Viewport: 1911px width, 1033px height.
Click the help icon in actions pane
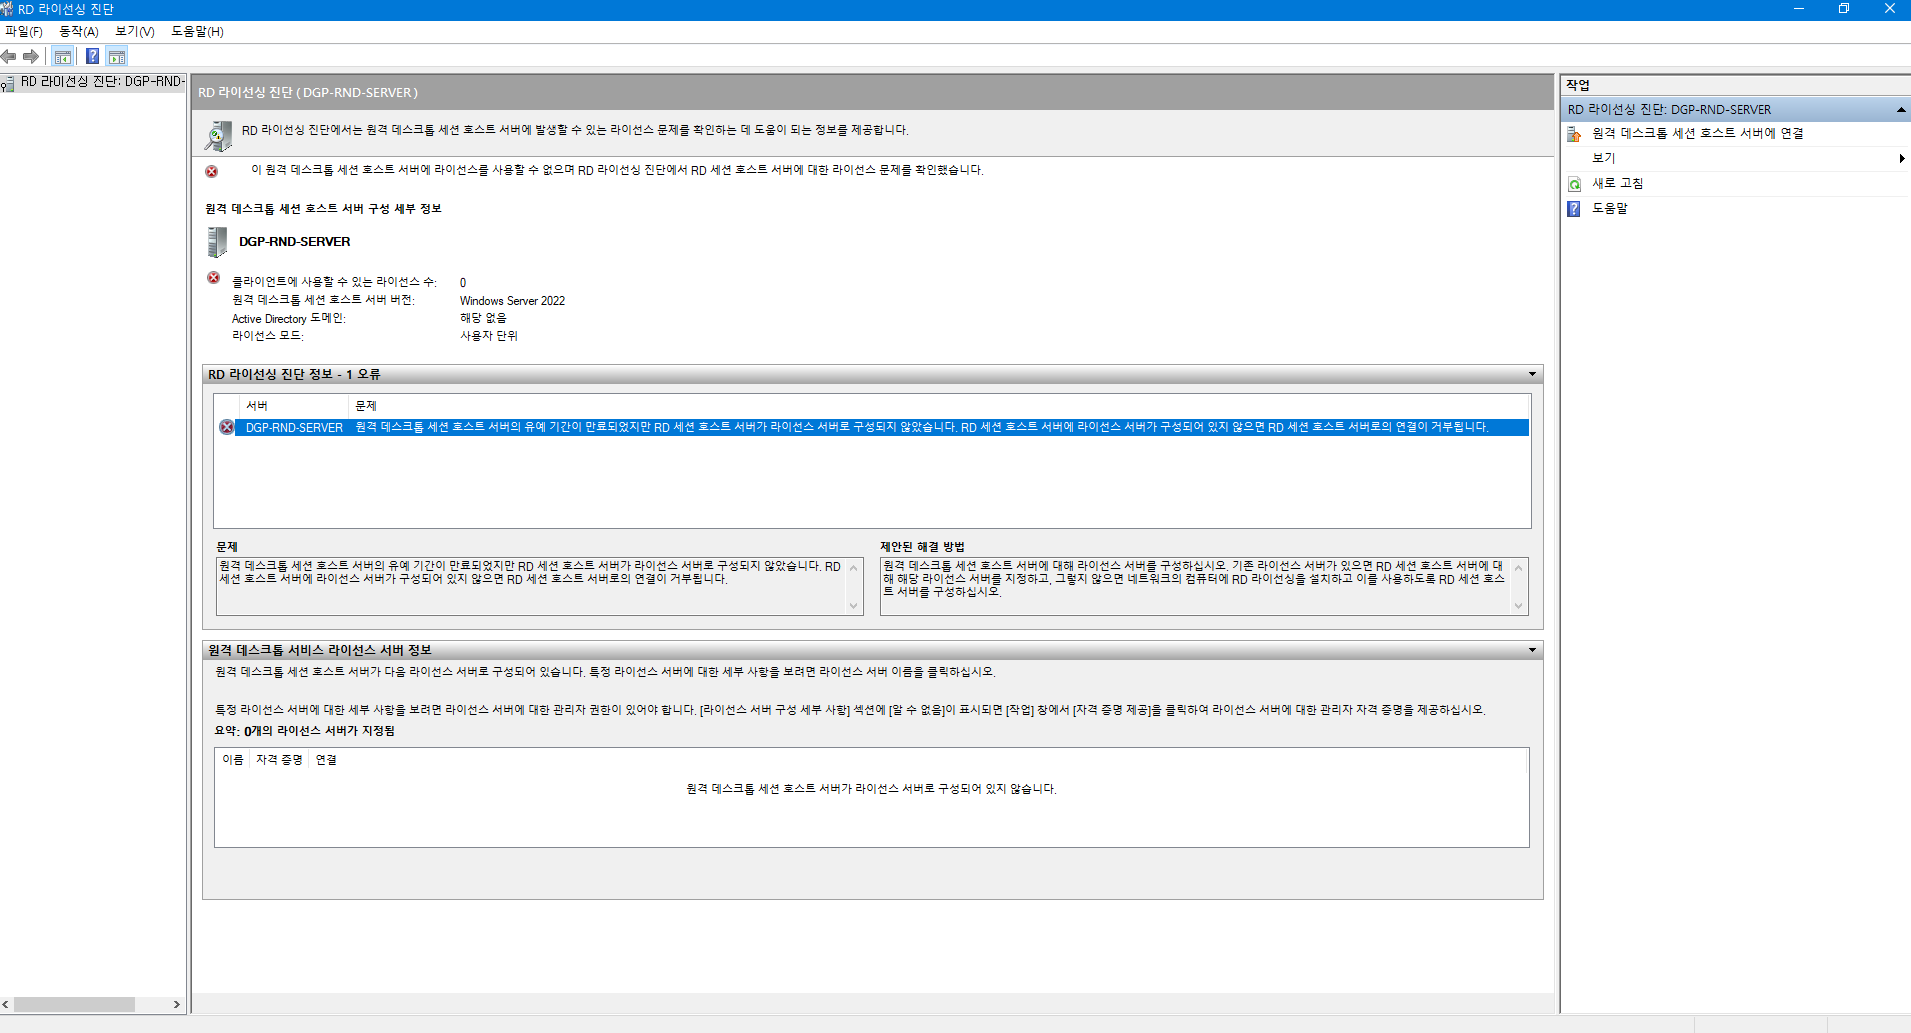point(1575,209)
